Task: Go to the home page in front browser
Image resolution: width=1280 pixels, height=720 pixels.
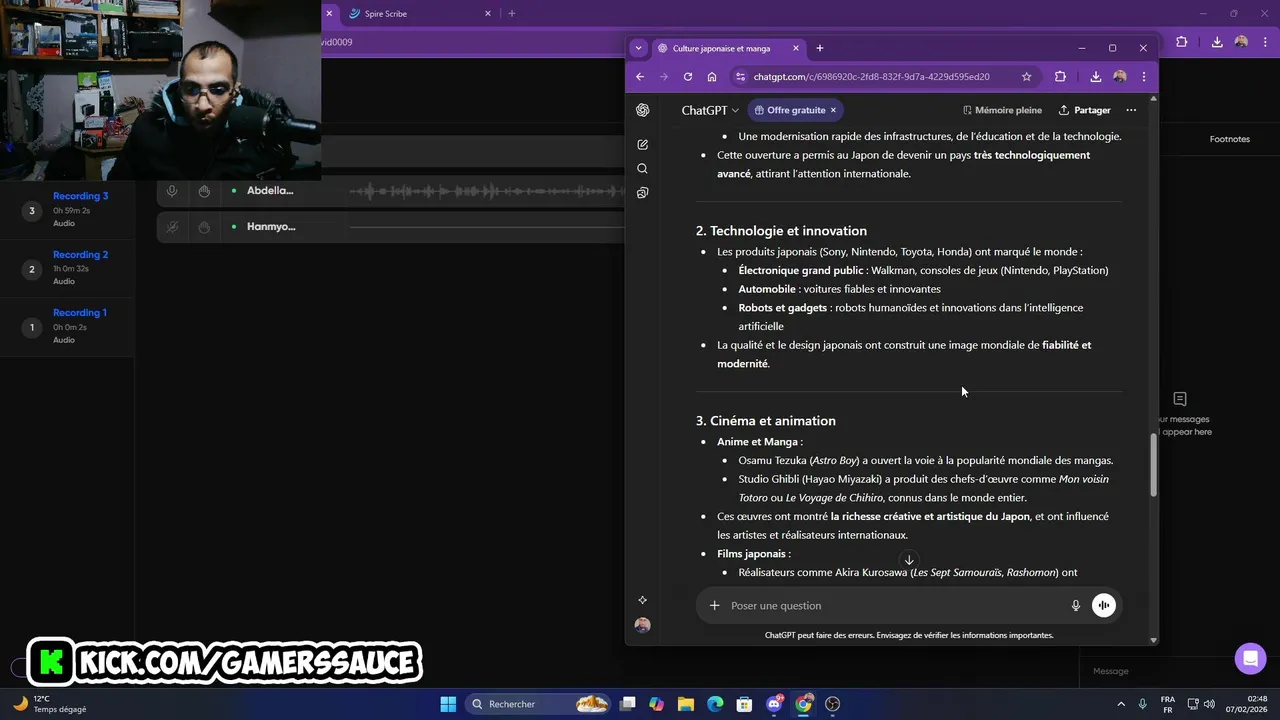Action: pyautogui.click(x=712, y=77)
